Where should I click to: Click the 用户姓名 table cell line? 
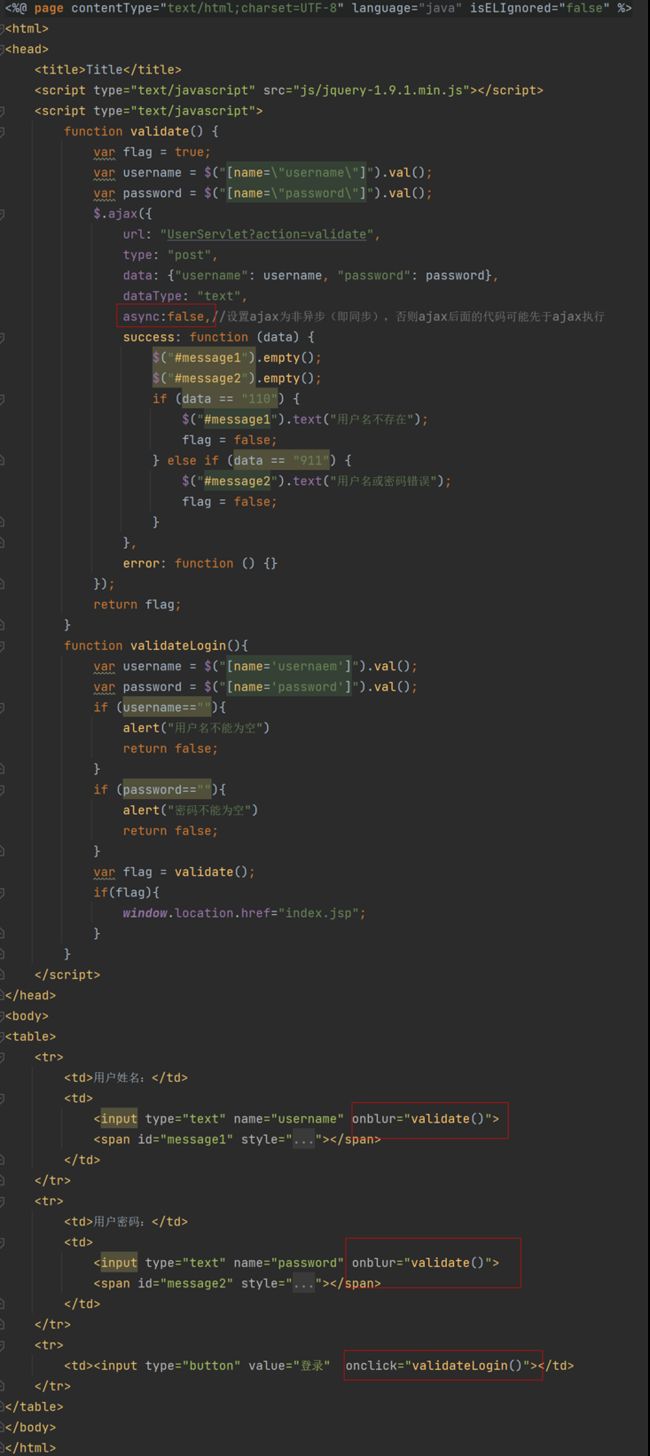point(126,1077)
